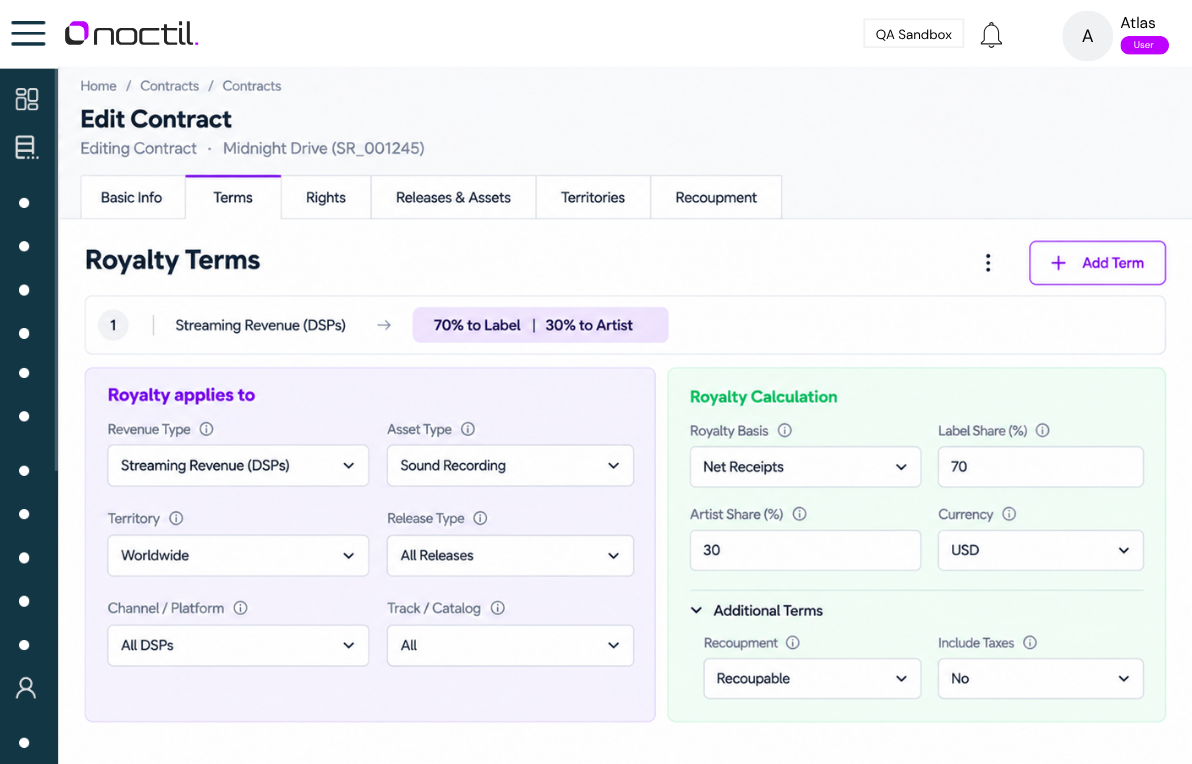The width and height of the screenshot is (1192, 764).
Task: Show info tooltip for Territory field
Action: tap(176, 518)
